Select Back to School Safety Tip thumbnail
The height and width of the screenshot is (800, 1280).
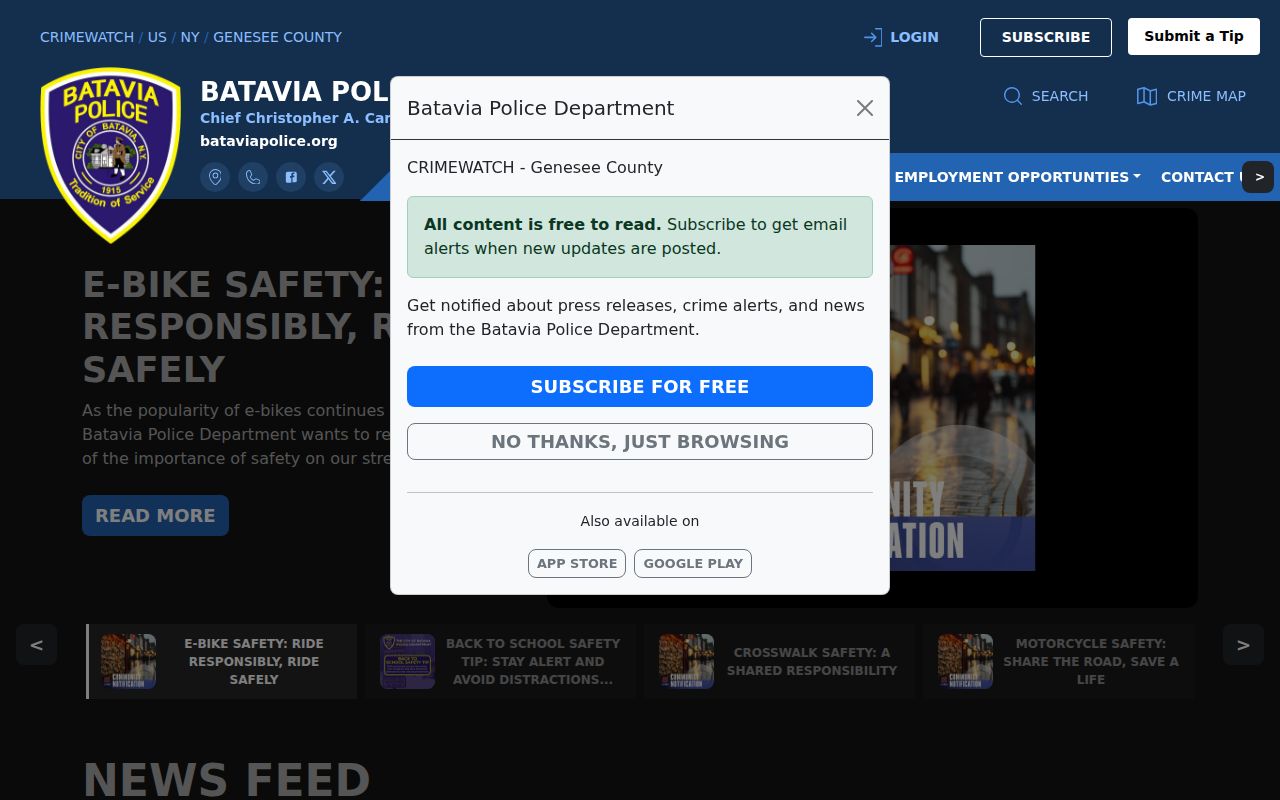[x=500, y=661]
